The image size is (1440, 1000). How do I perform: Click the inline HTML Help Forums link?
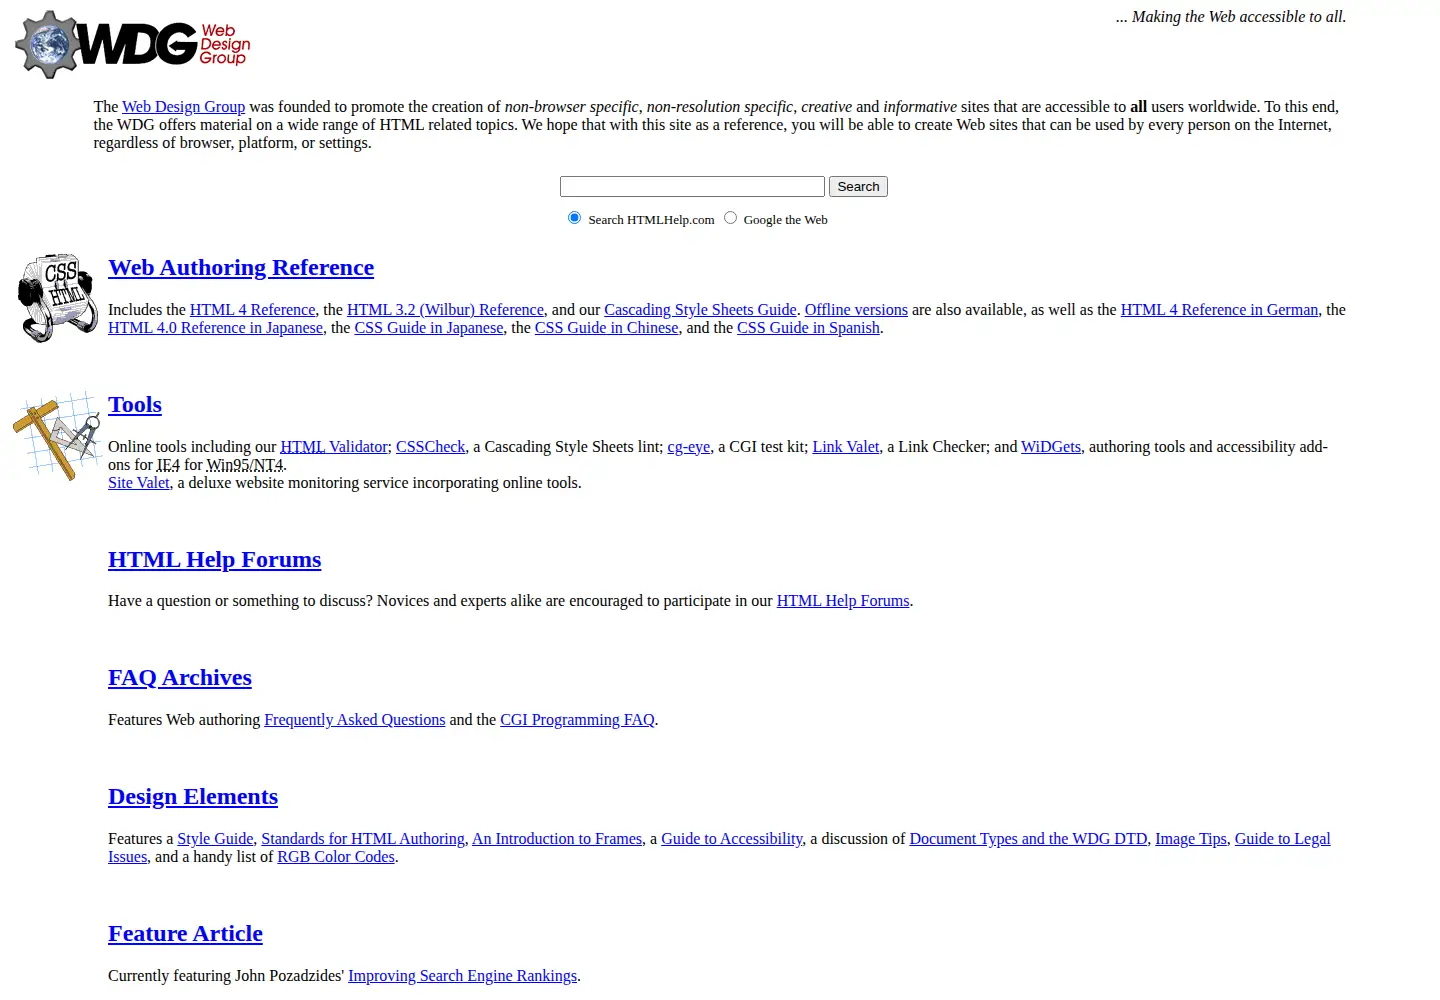(x=843, y=601)
